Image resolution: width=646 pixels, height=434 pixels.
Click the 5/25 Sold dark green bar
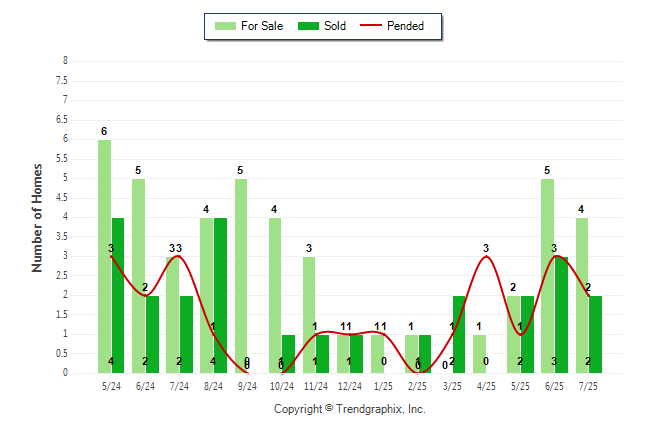click(527, 334)
